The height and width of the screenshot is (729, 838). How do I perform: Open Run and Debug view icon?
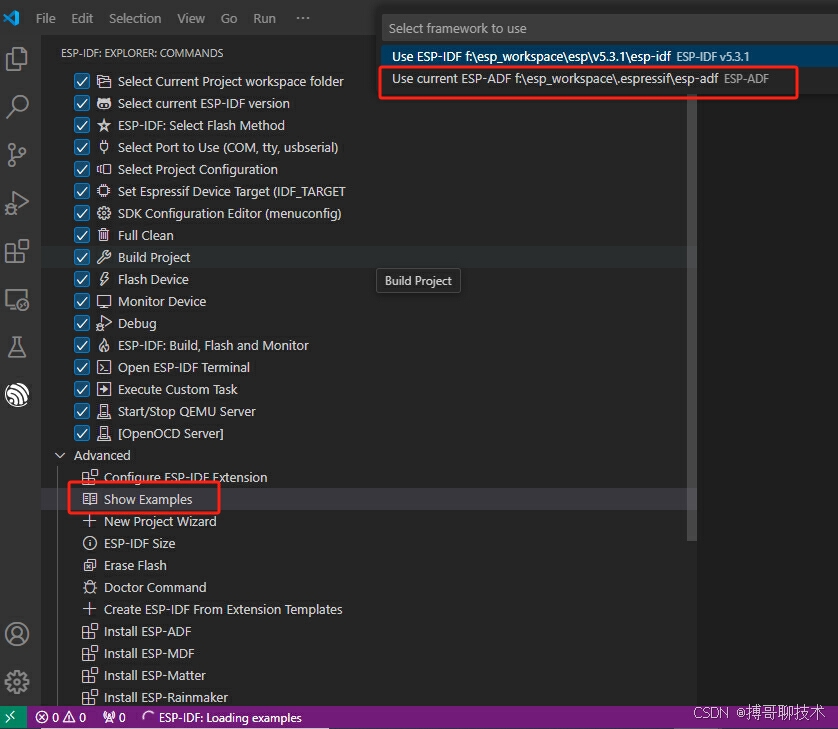click(17, 203)
